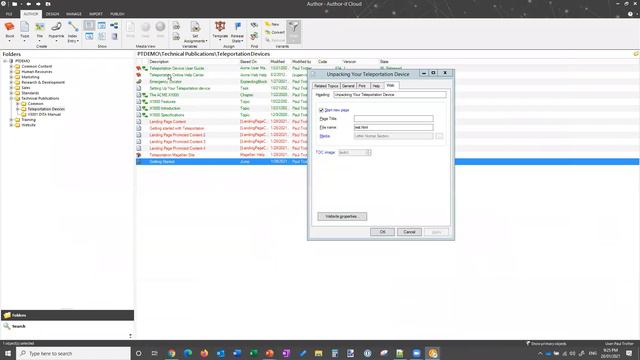Click the Search pane button
The width and height of the screenshot is (640, 360).
67,326
